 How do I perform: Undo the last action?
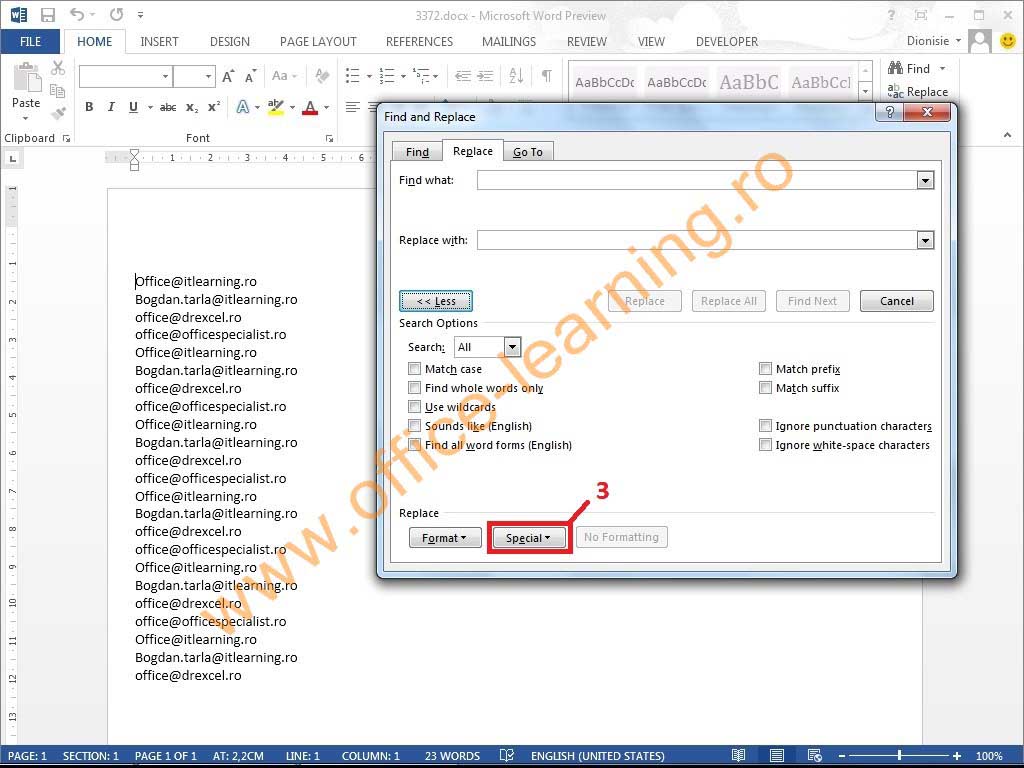(x=76, y=14)
